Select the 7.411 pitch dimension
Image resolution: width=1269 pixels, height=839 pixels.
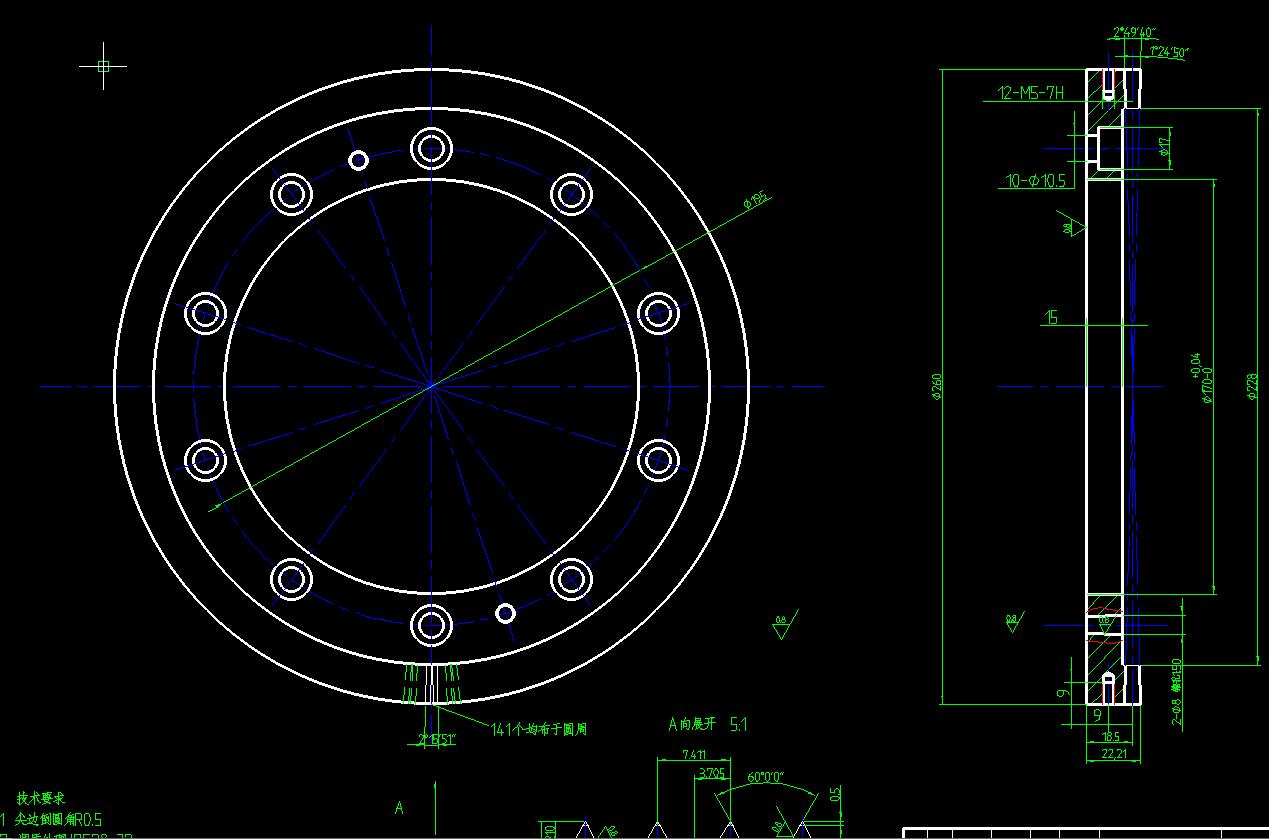click(694, 754)
